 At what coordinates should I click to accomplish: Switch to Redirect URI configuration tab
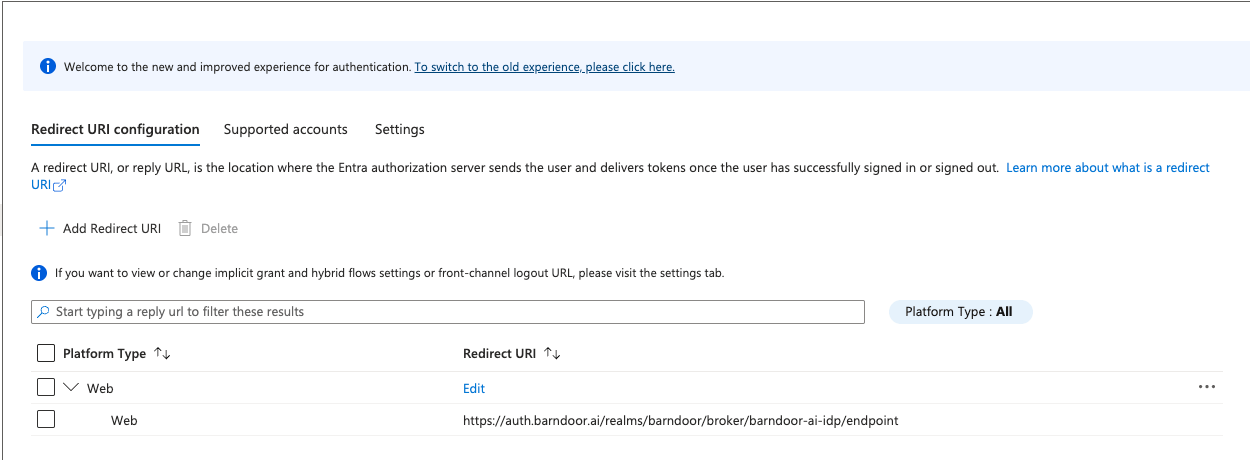[115, 129]
